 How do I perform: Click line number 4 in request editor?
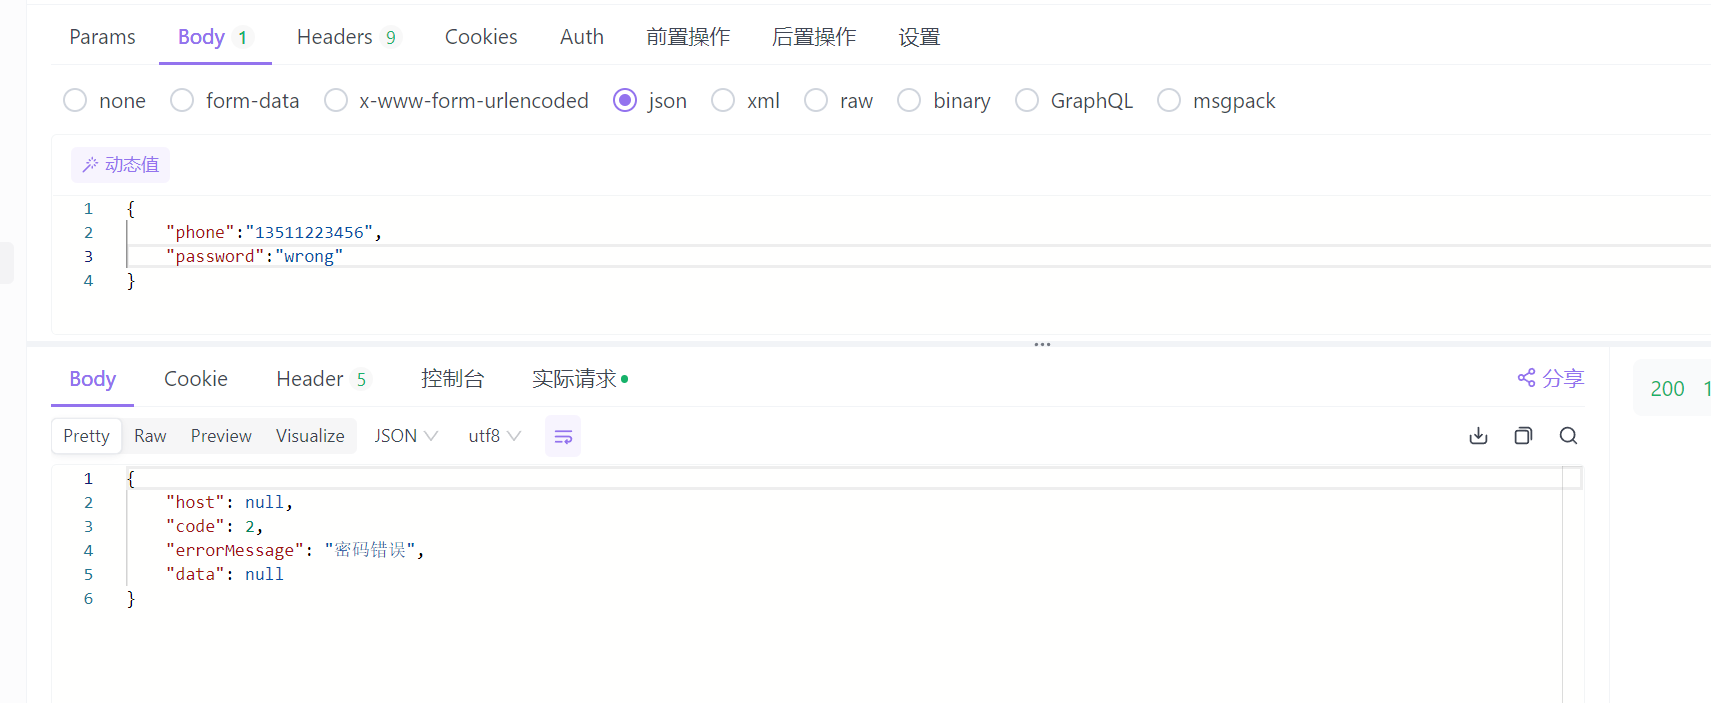point(88,280)
